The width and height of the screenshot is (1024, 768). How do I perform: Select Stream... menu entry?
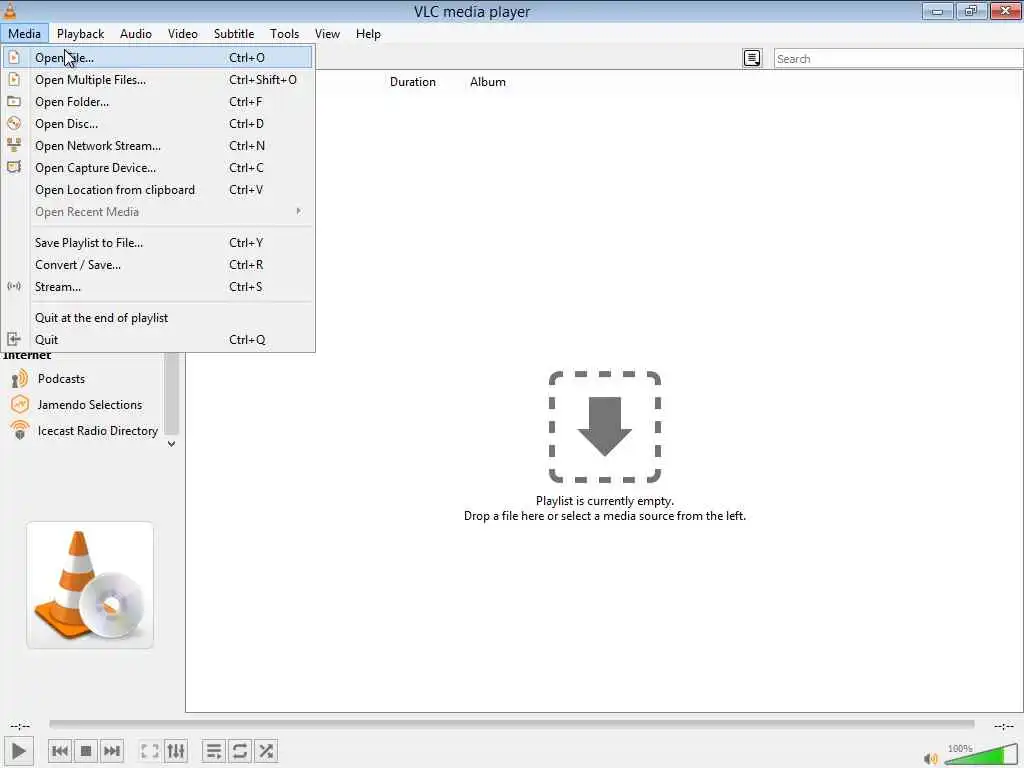point(158,287)
